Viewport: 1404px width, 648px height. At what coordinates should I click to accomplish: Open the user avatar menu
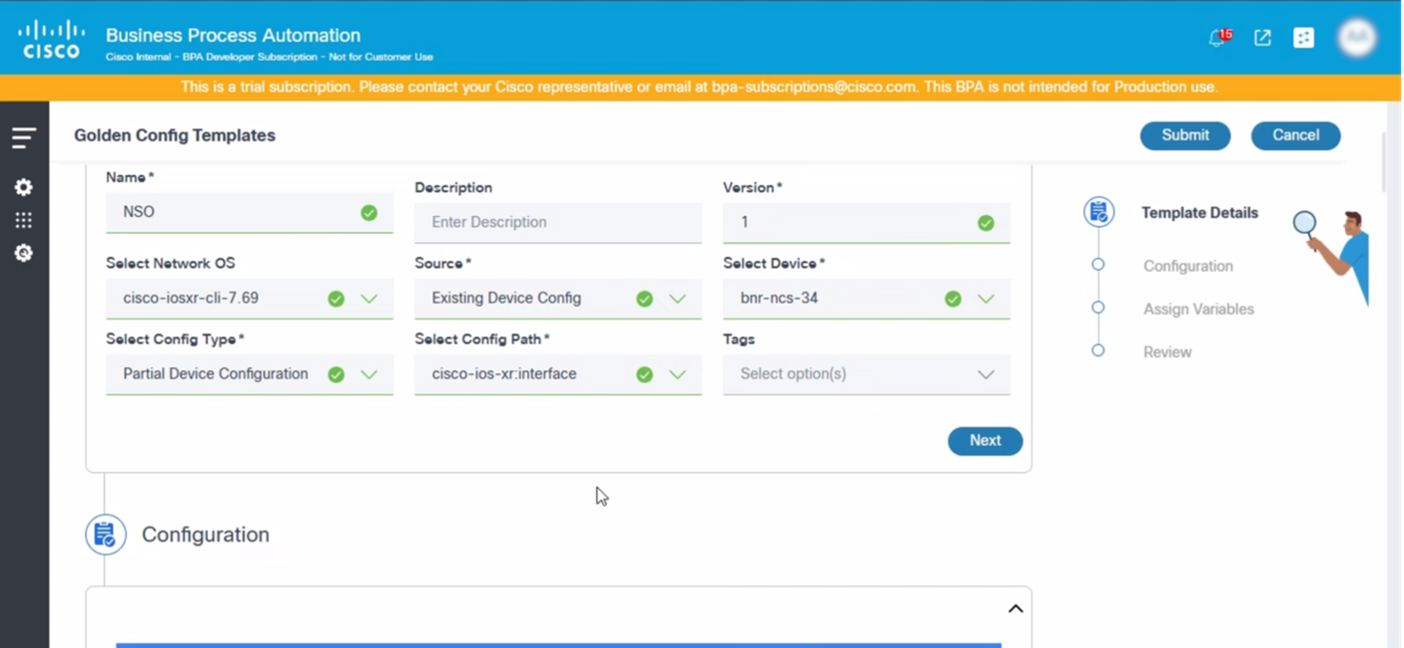point(1357,38)
